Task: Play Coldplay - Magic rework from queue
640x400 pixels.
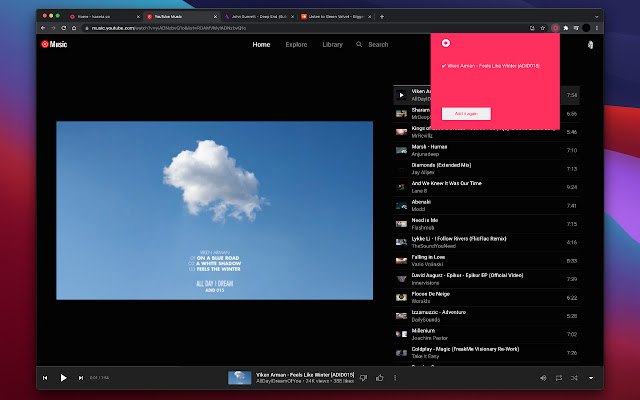Action: click(x=487, y=352)
